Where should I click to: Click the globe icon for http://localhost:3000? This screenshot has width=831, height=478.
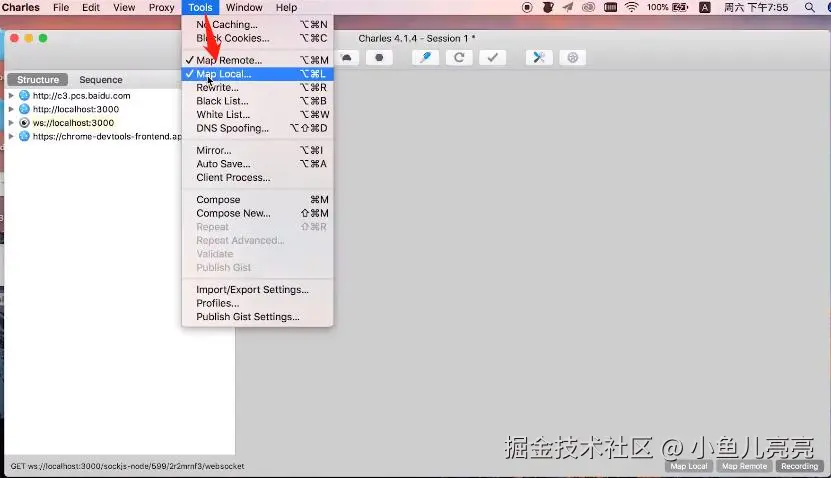[x=24, y=109]
